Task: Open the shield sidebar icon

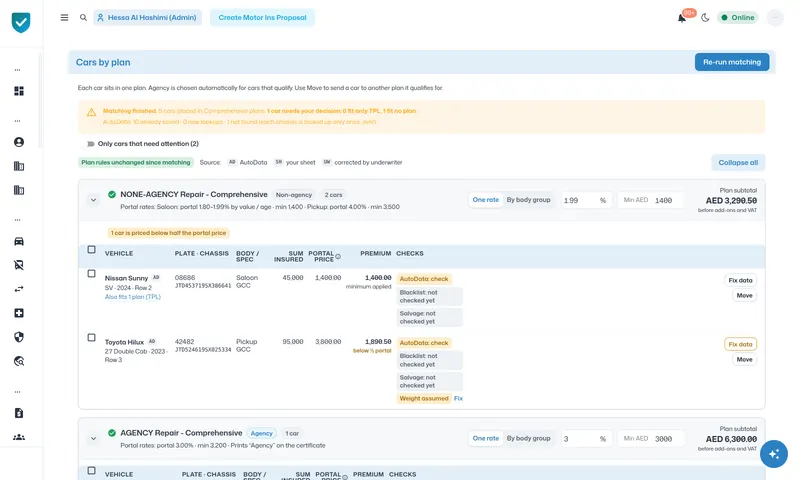Action: [x=19, y=337]
